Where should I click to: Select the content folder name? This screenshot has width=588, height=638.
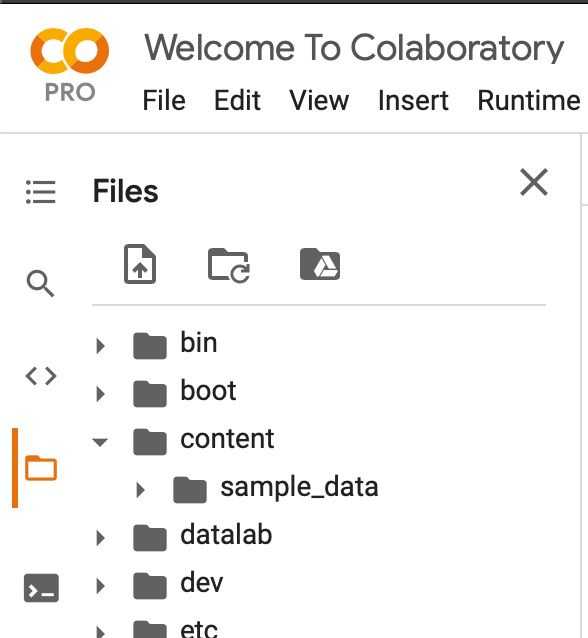point(227,439)
